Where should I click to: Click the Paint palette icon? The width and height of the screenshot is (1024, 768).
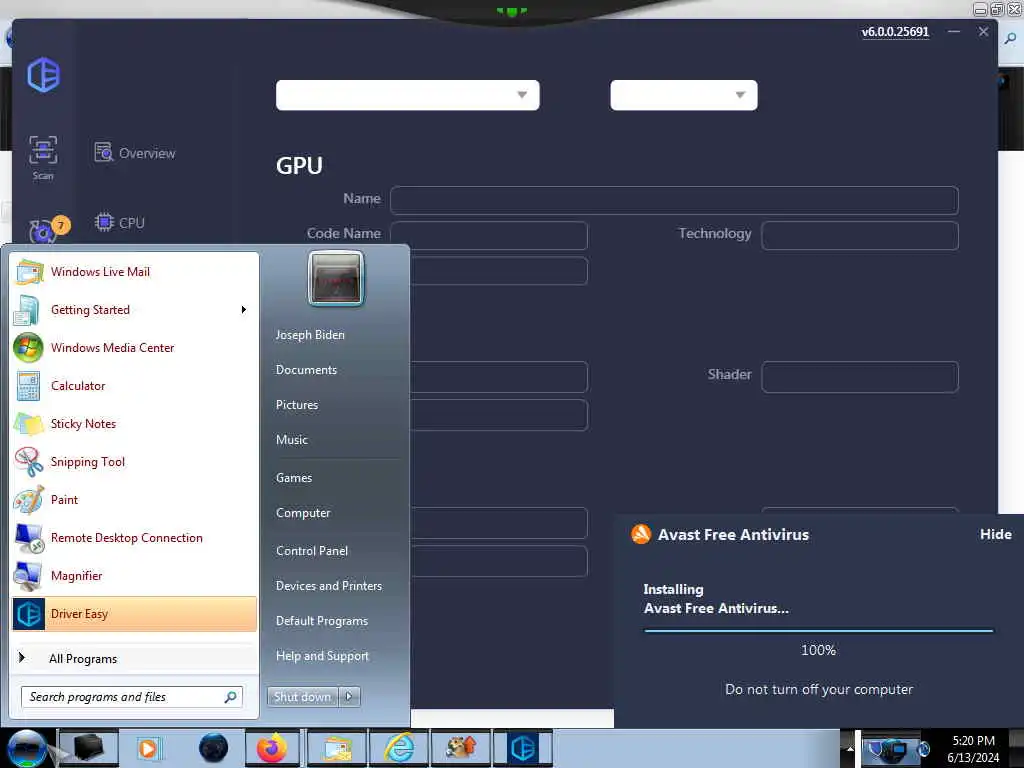pyautogui.click(x=29, y=500)
